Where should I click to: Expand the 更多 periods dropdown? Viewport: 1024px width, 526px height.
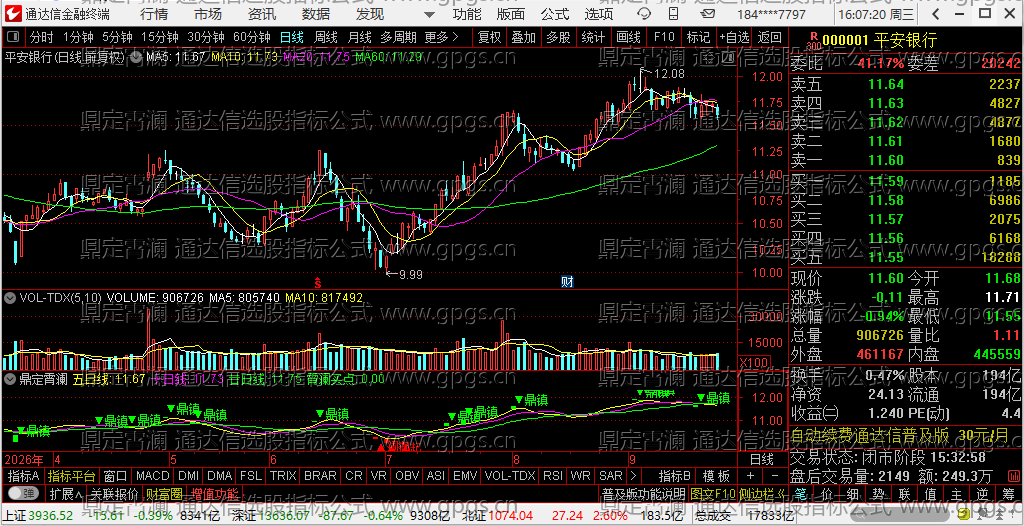(441, 37)
